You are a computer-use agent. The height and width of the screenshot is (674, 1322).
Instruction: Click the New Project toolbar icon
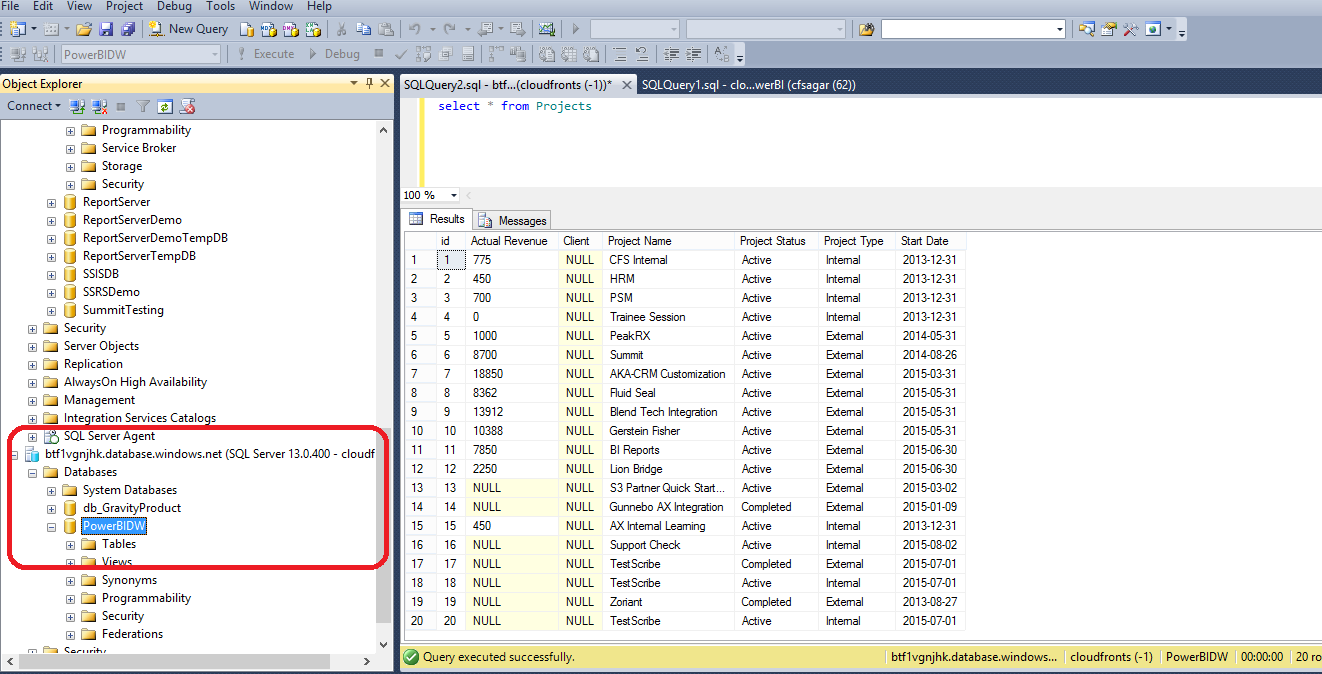[20, 29]
